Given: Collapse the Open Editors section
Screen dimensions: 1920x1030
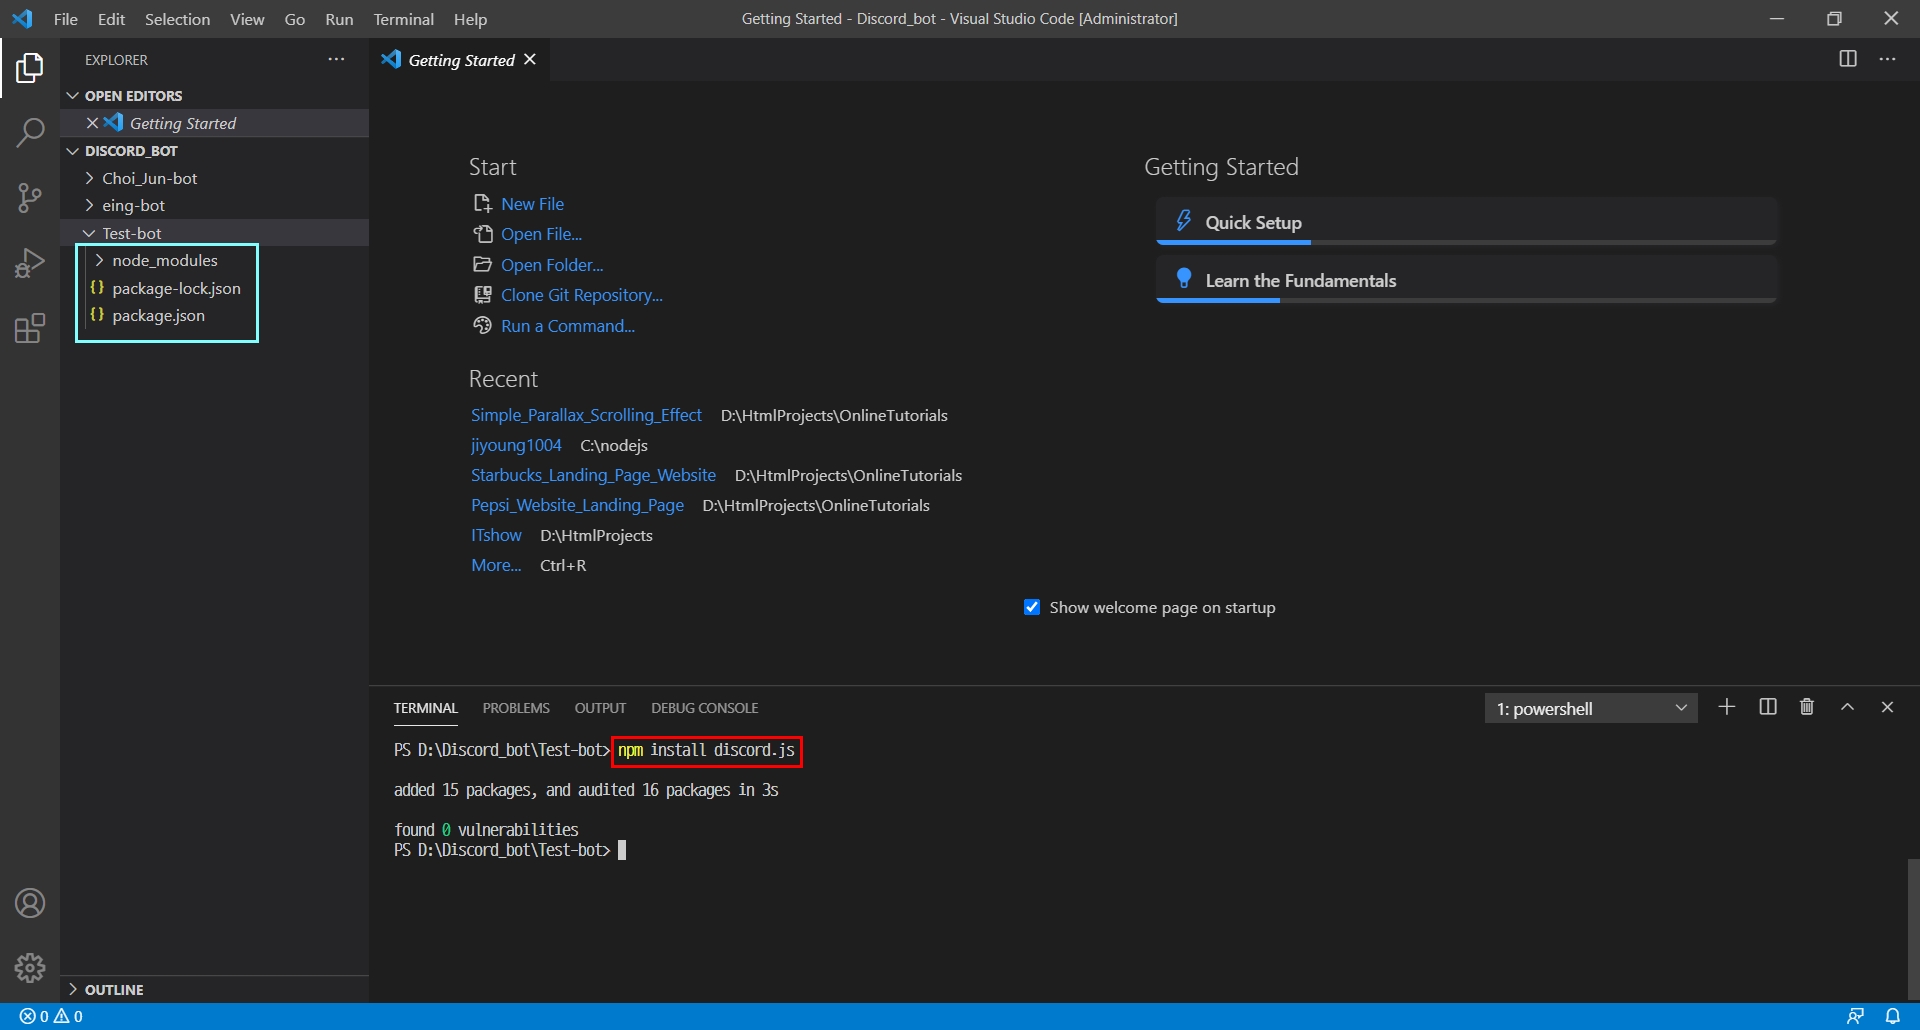Looking at the screenshot, I should tap(72, 96).
